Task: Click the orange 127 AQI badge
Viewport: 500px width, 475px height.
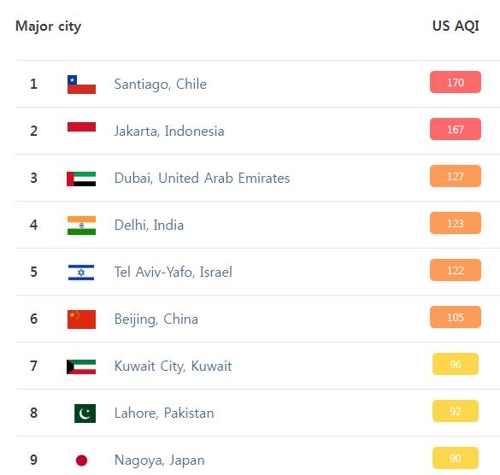Action: tap(455, 176)
